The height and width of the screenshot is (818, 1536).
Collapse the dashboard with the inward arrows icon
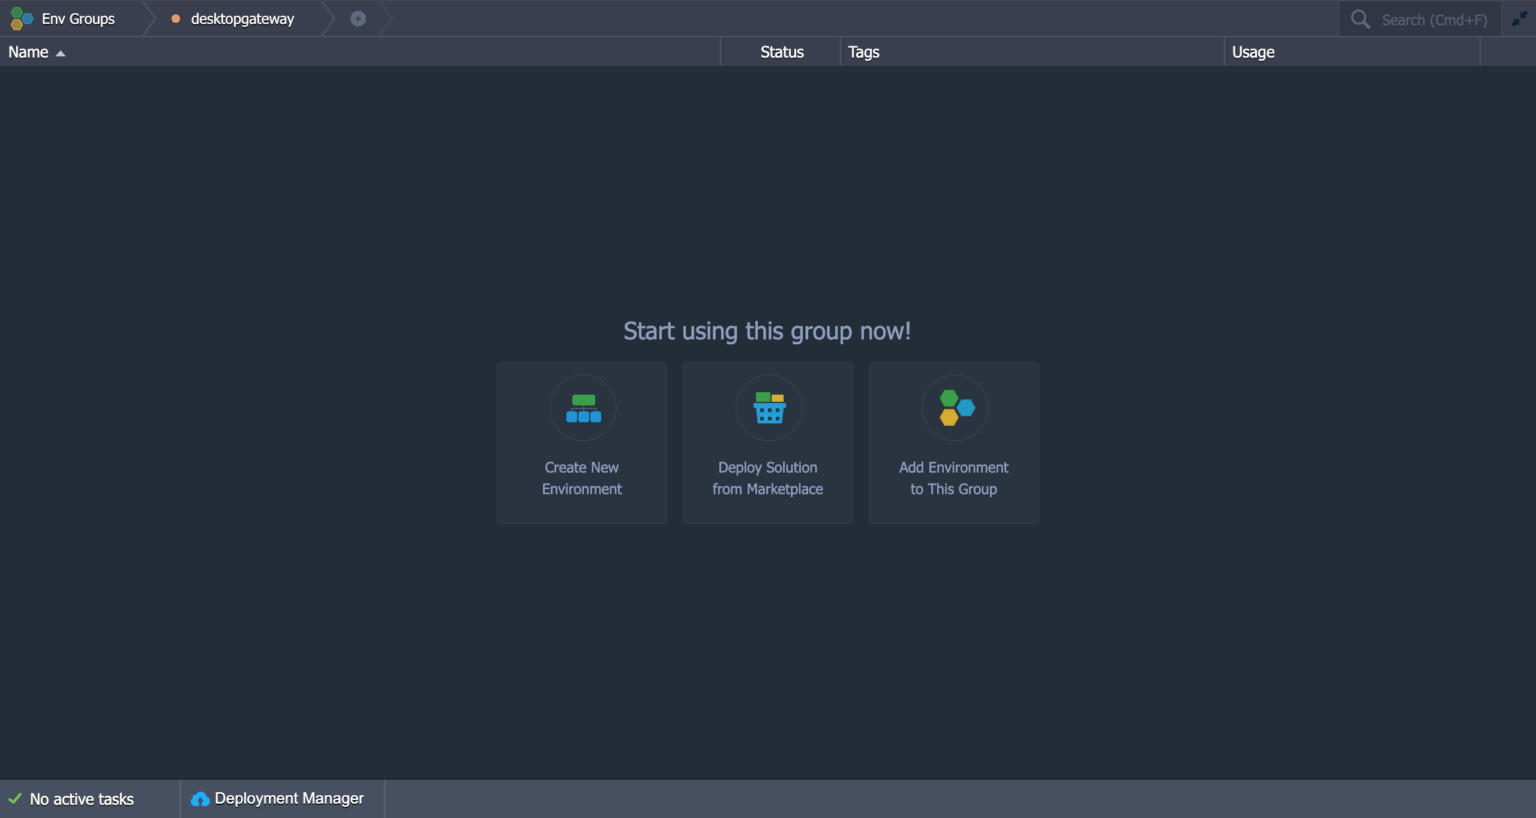pos(1521,18)
